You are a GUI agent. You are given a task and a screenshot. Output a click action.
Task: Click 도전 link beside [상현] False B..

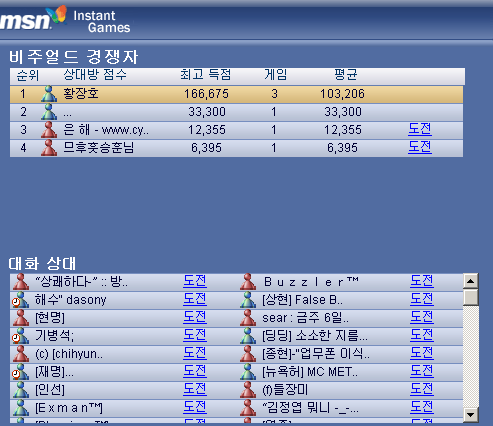click(422, 299)
